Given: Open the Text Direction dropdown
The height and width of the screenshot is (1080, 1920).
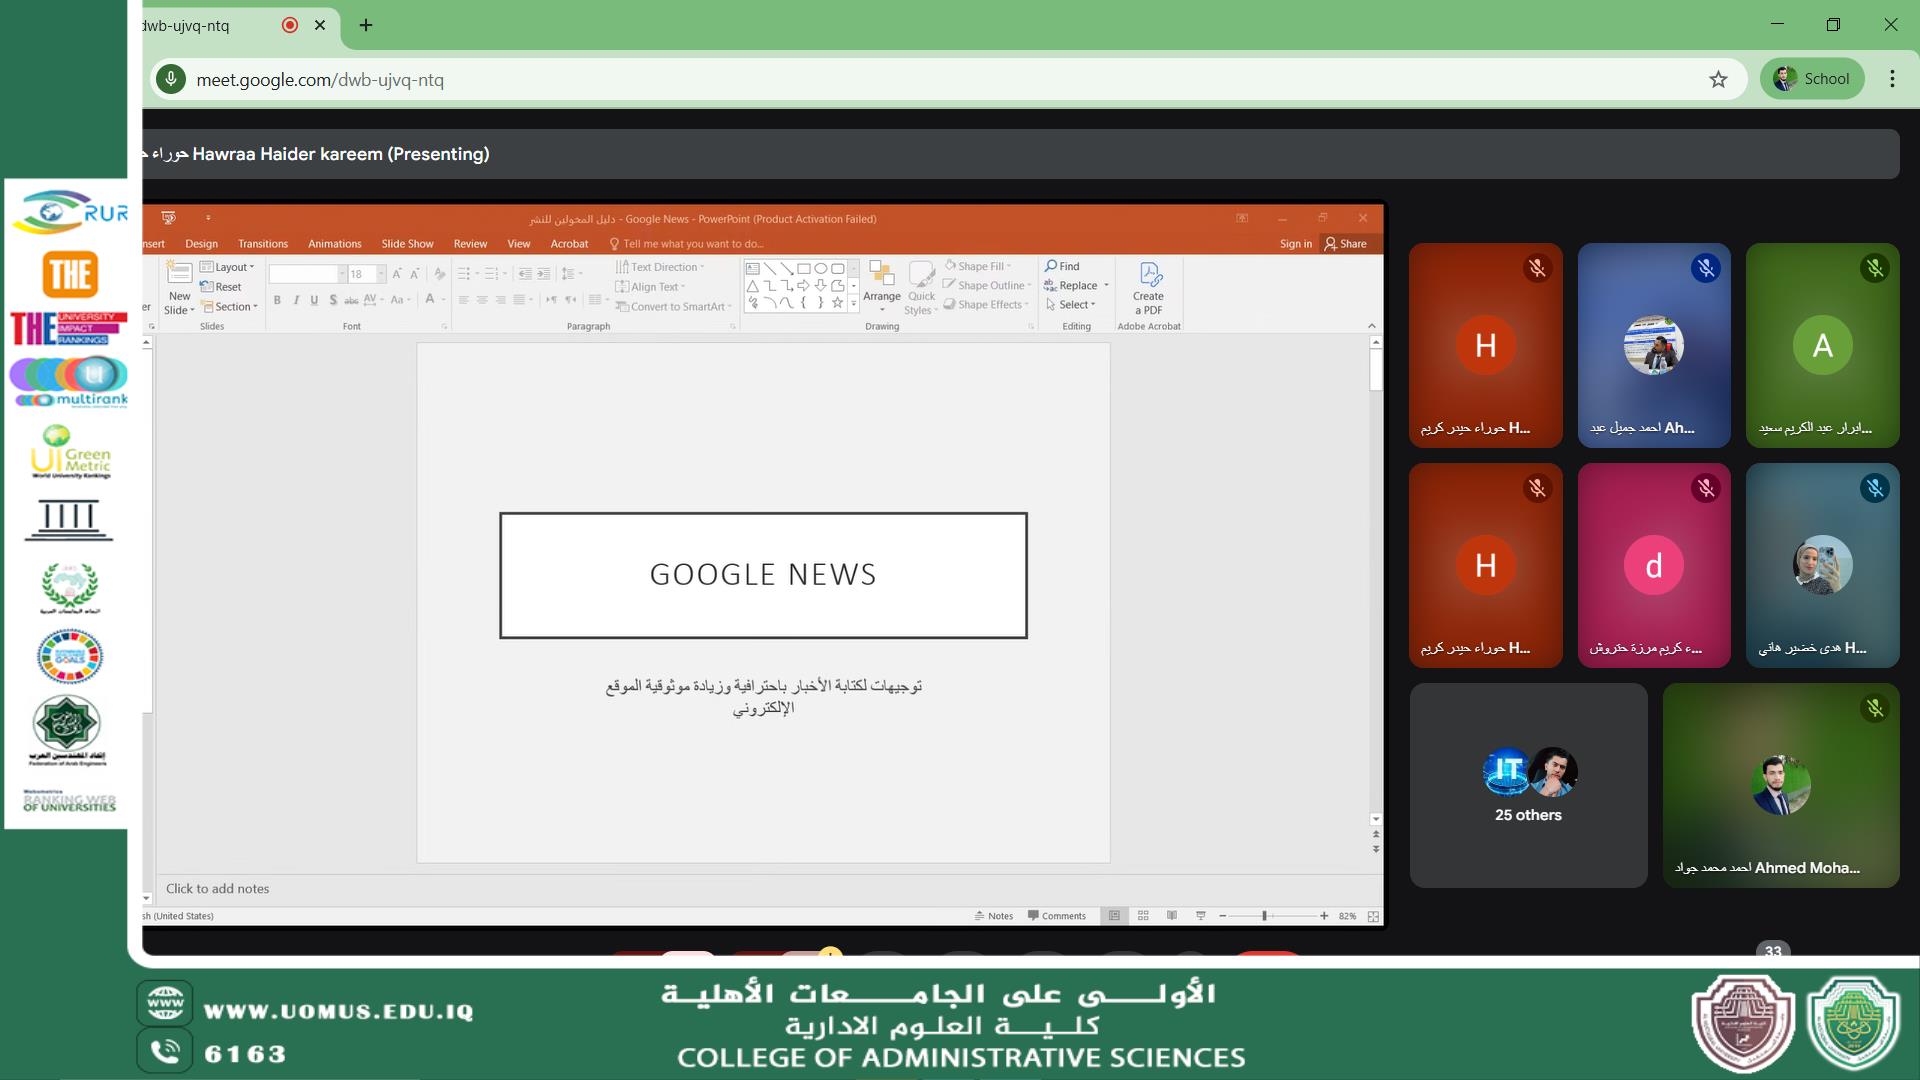Looking at the screenshot, I should pyautogui.click(x=660, y=267).
